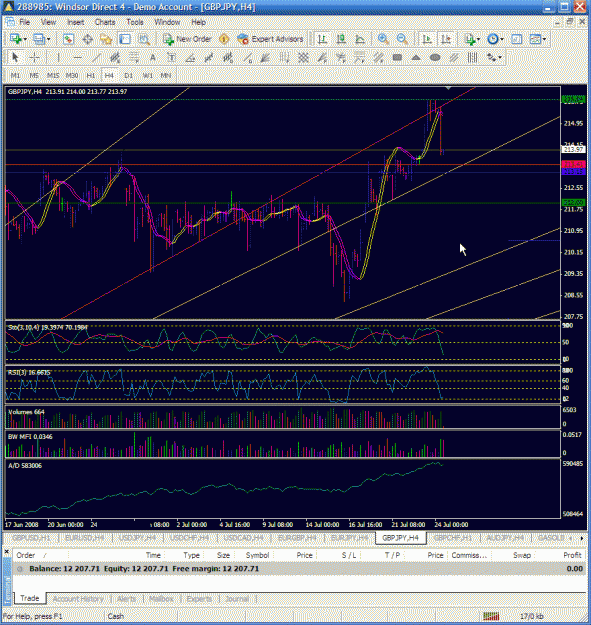Switch to M5 timeframe
The image size is (591, 625).
tap(34, 75)
